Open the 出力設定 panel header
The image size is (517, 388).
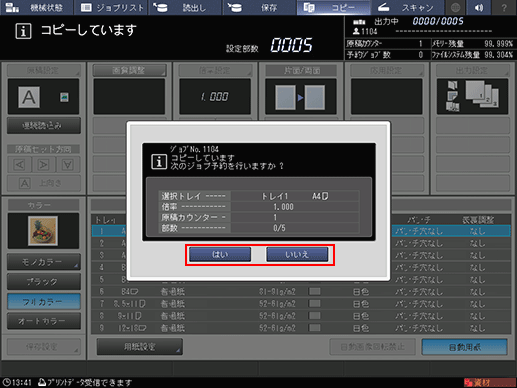coord(473,71)
